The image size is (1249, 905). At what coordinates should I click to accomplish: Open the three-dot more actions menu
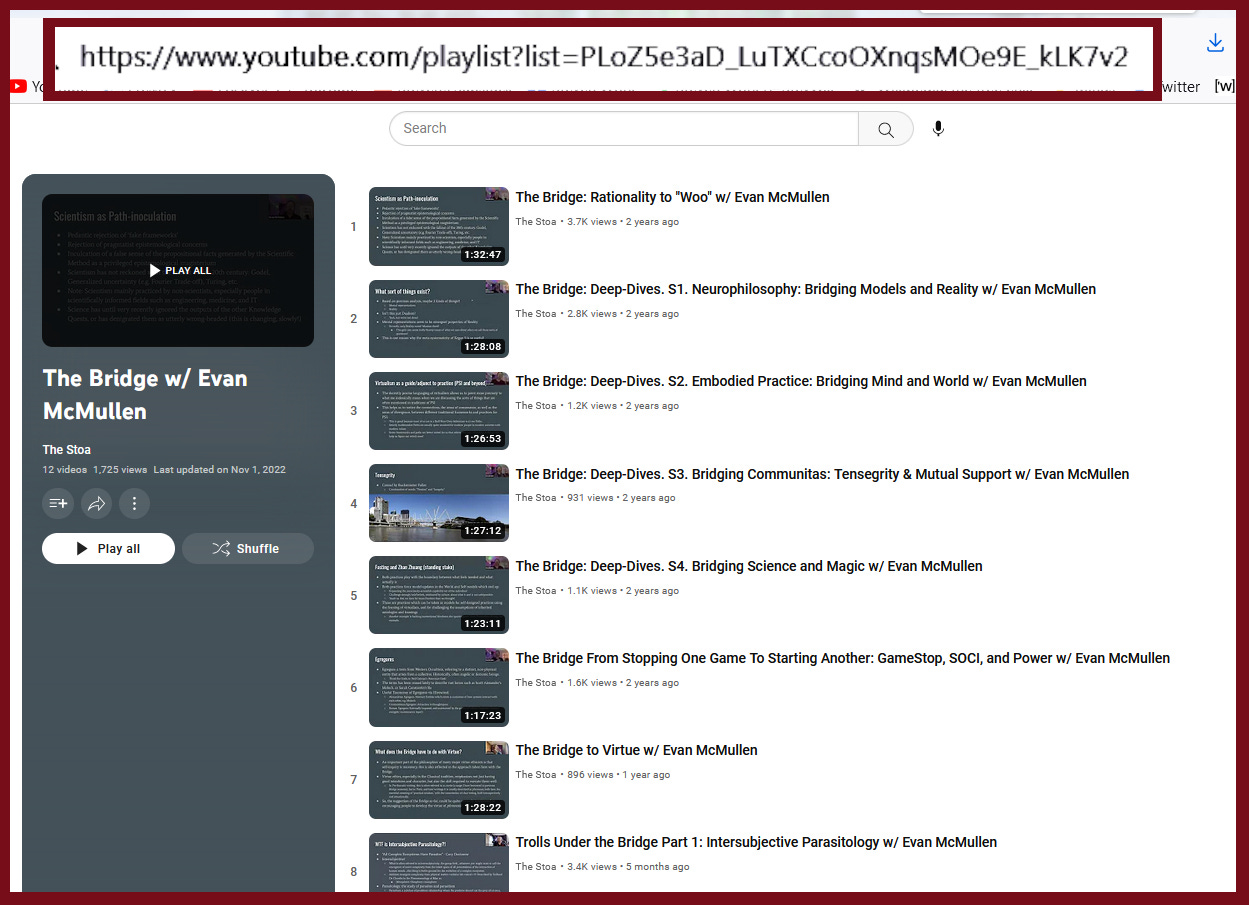[x=134, y=504]
